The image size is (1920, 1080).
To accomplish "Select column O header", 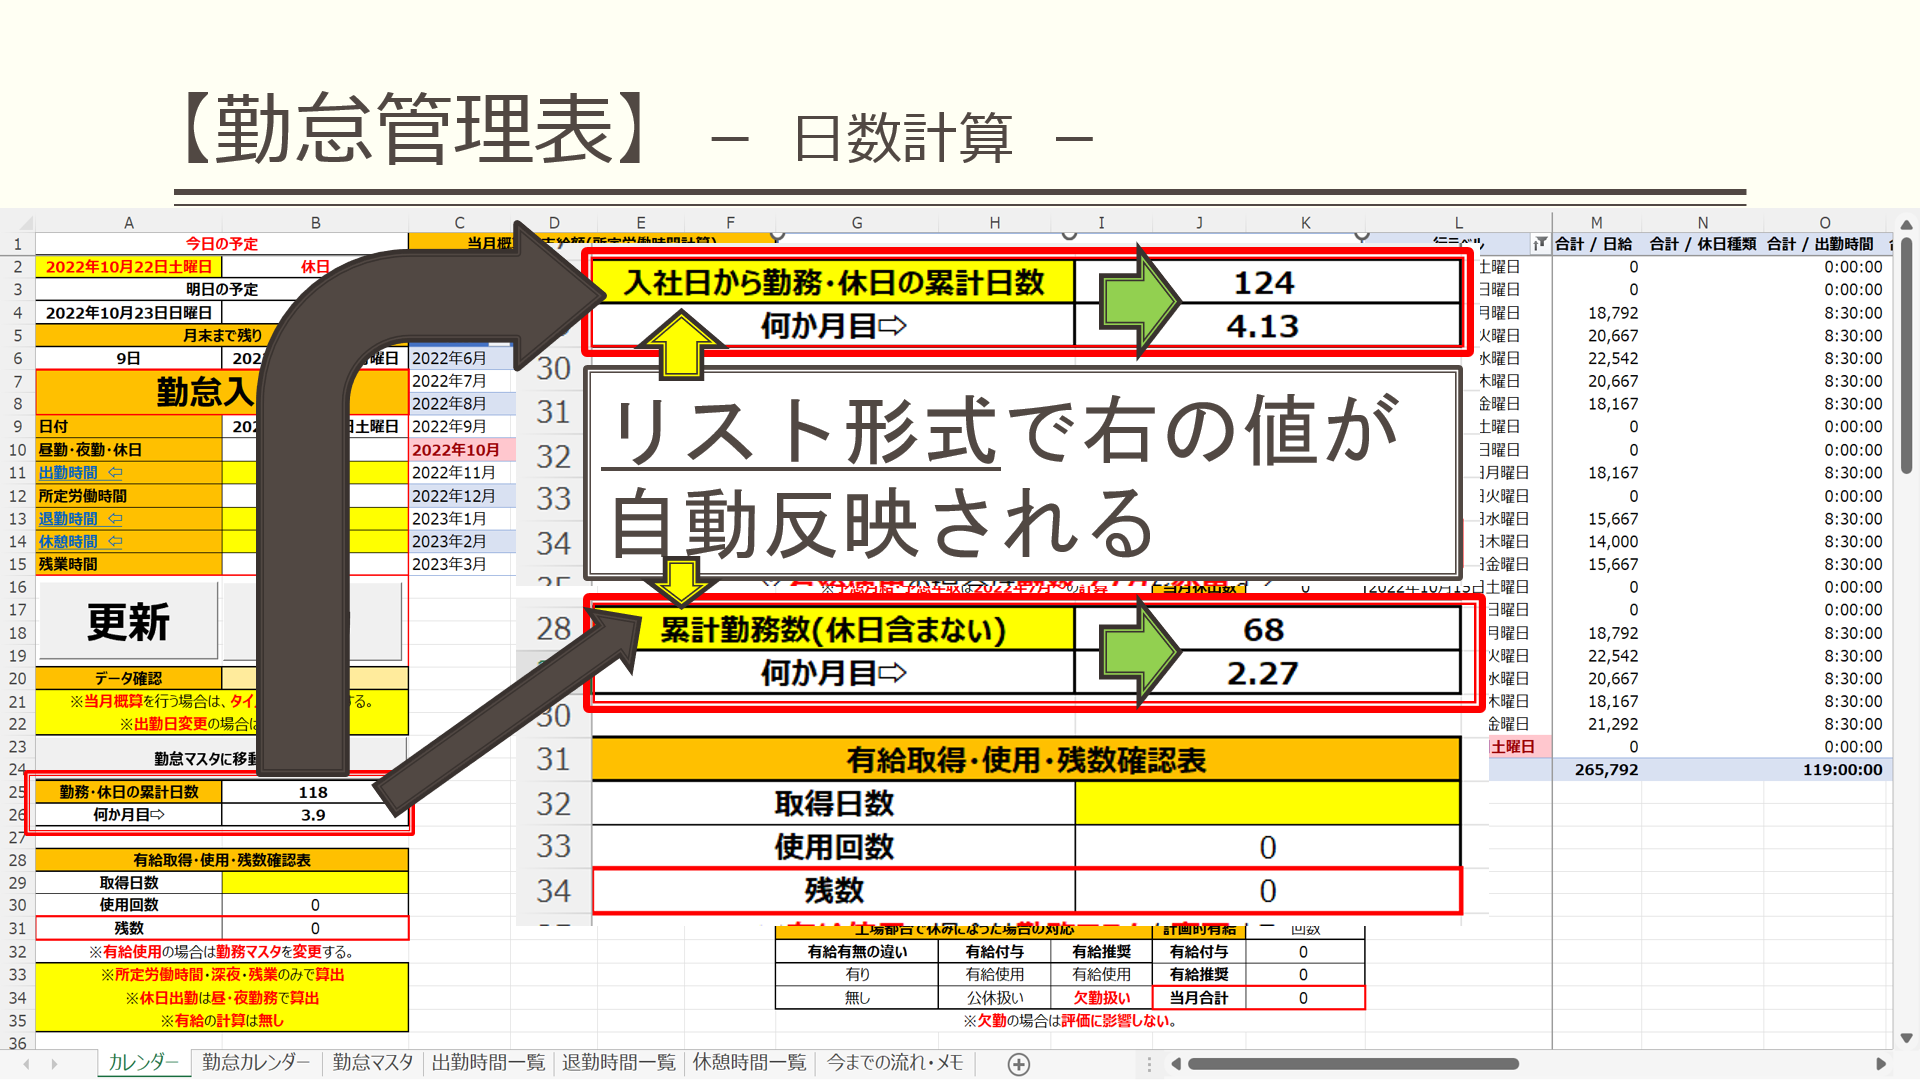I will coord(1825,223).
